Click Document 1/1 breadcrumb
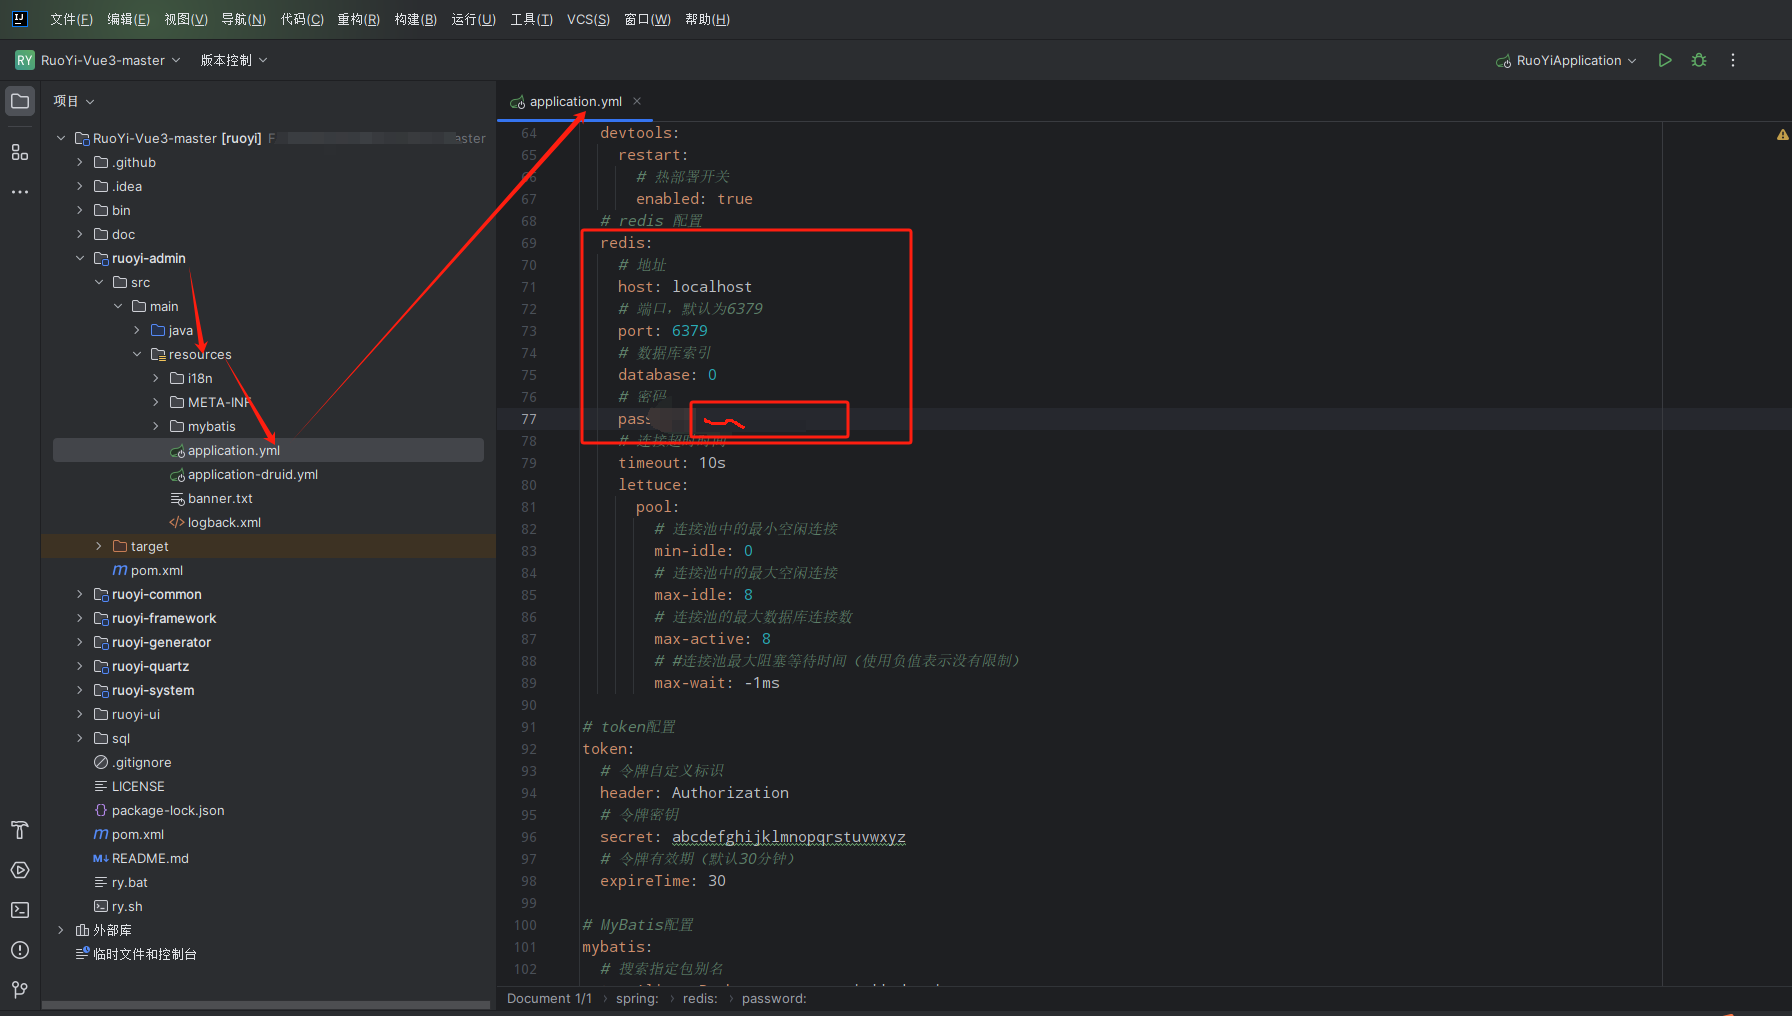 tap(549, 998)
